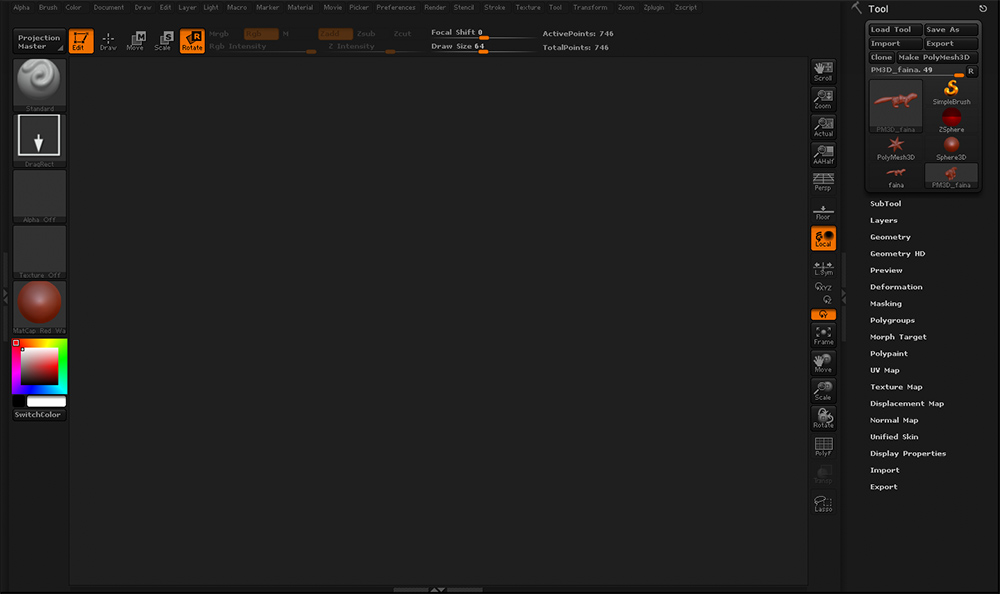Click the Load Tool button

coord(895,29)
